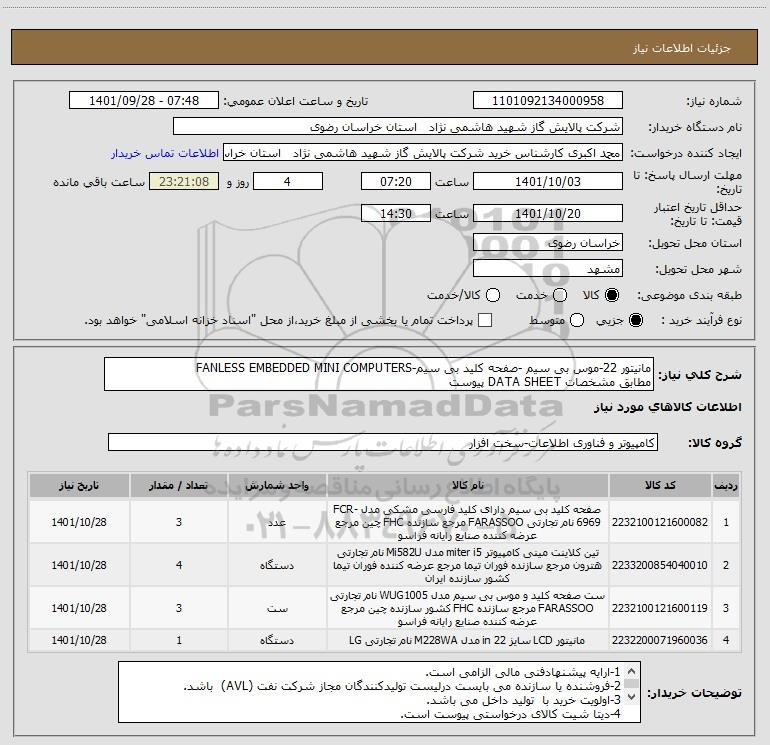Screen dimensions: 770x745
Task: Click the remaining time countdown 23:21:08
Action: pos(184,181)
